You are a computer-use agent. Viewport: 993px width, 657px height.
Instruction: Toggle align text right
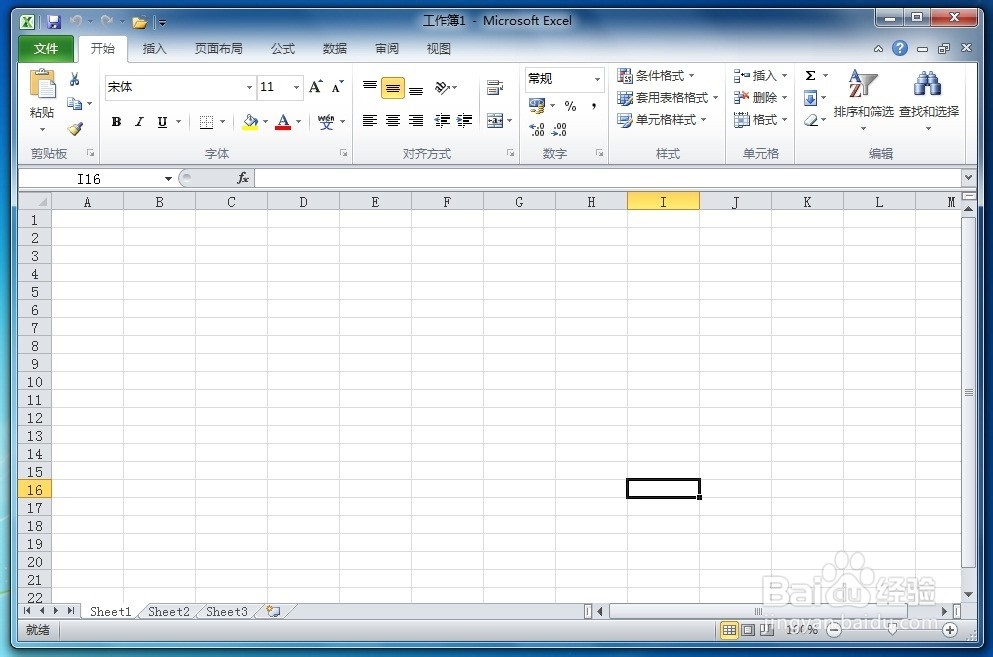coord(416,120)
